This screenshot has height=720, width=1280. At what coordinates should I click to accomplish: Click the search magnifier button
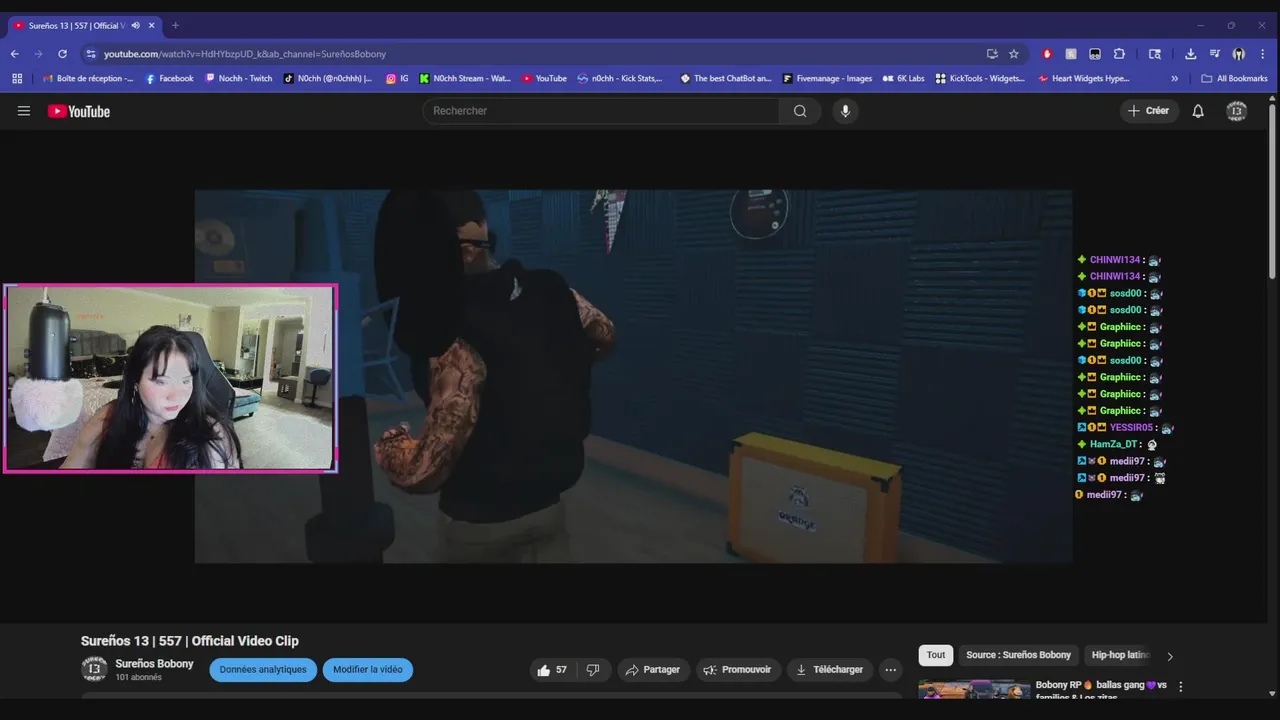800,111
